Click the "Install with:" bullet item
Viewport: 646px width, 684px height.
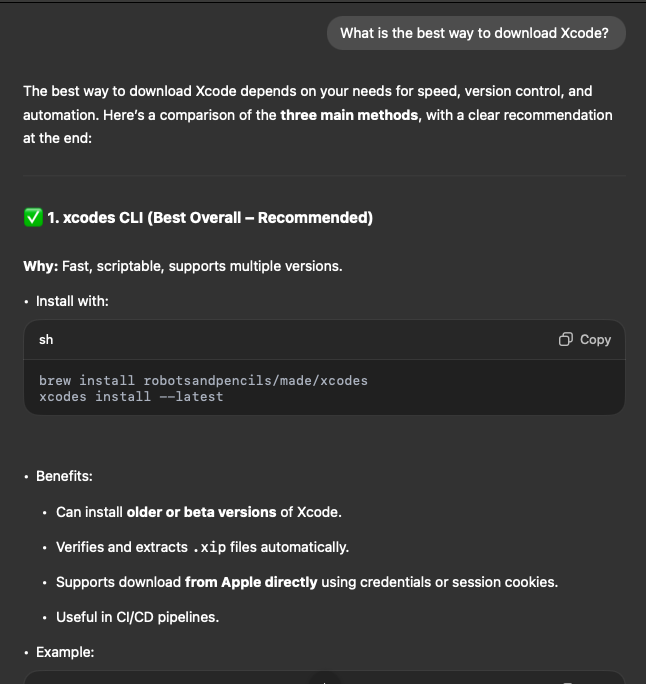pyautogui.click(x=72, y=301)
